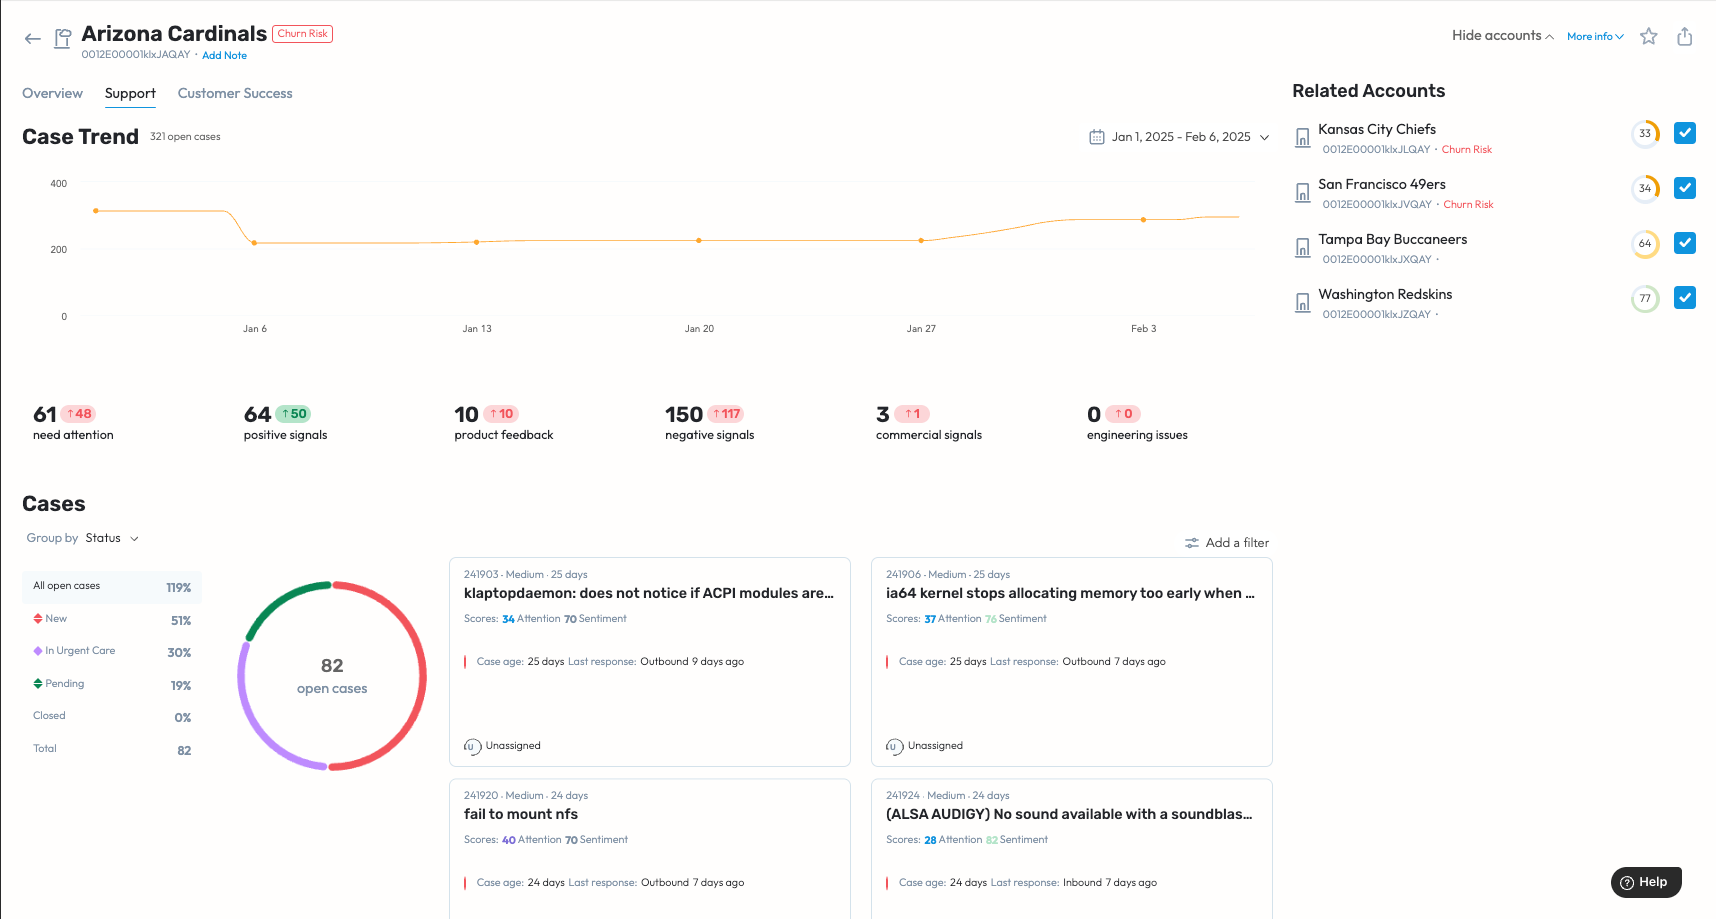Click Unassigned avatar on case 241903
This screenshot has width=1716, height=919.
click(x=472, y=746)
